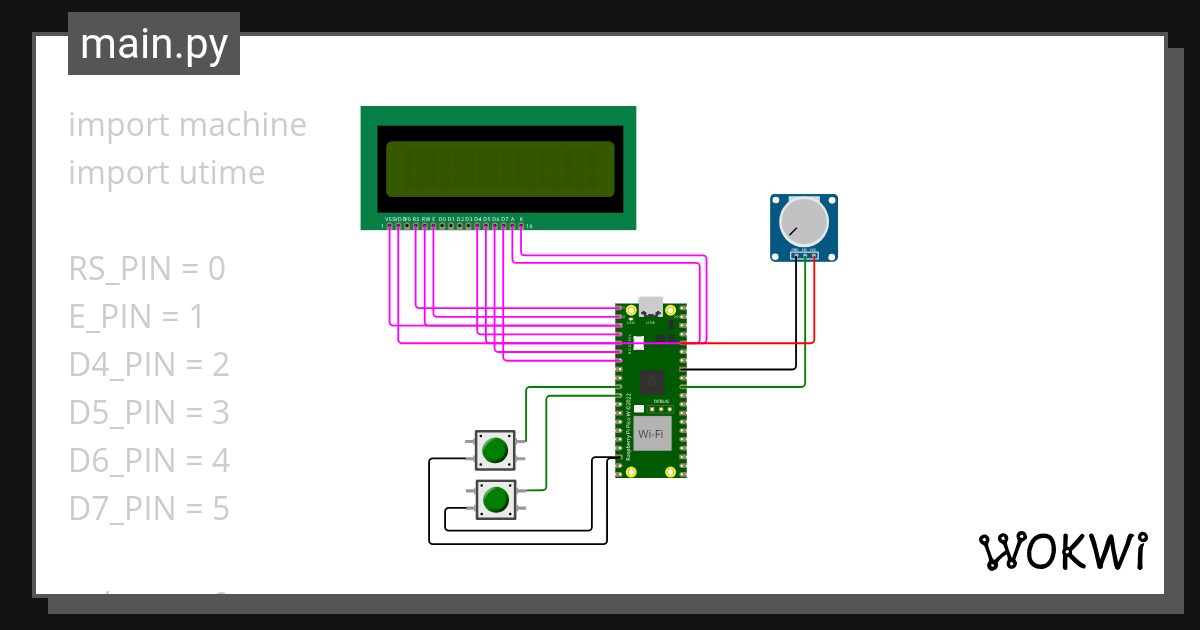
Task: Click the import machine code line
Action: tap(187, 124)
